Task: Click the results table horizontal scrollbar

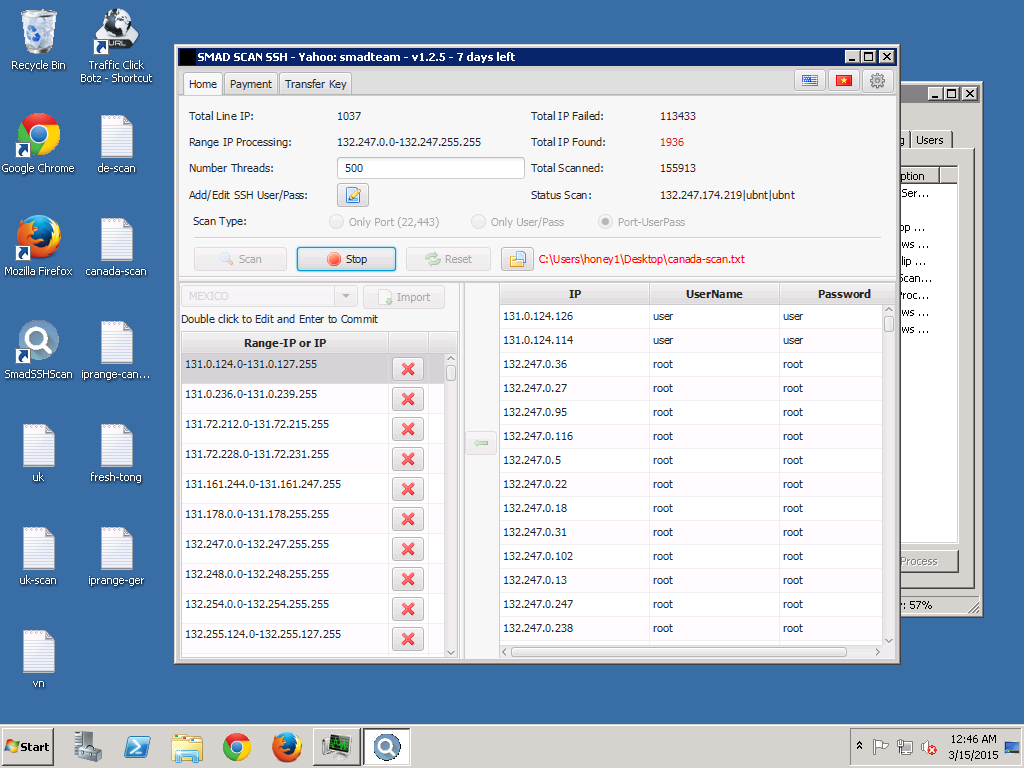Action: tap(680, 652)
